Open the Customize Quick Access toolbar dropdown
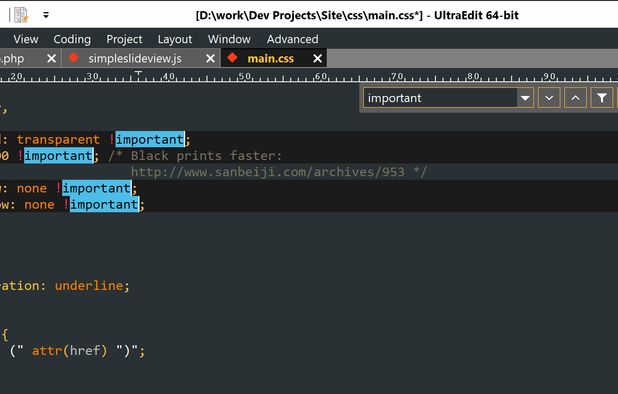 (46, 15)
